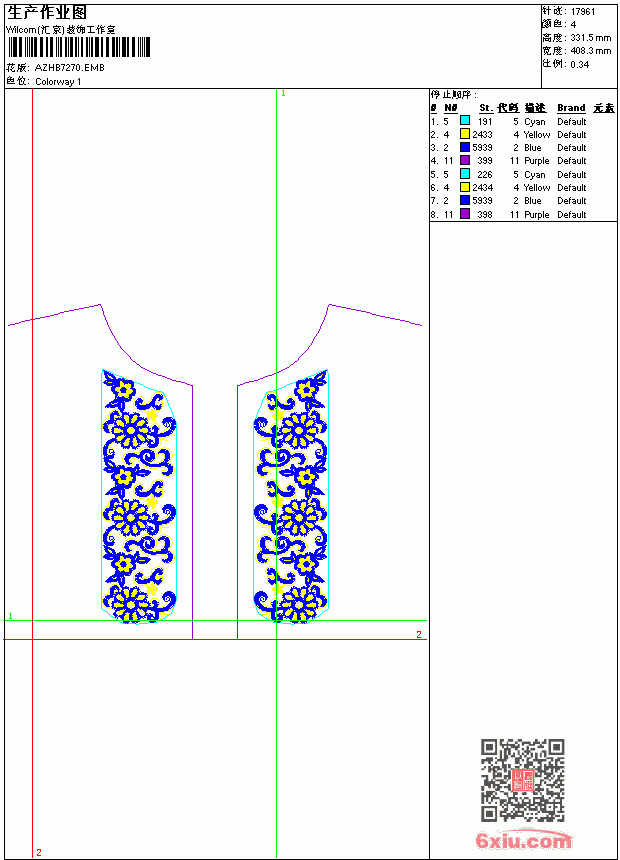Select the purple swatch in row 8
This screenshot has height=860, width=620.
pyautogui.click(x=465, y=214)
